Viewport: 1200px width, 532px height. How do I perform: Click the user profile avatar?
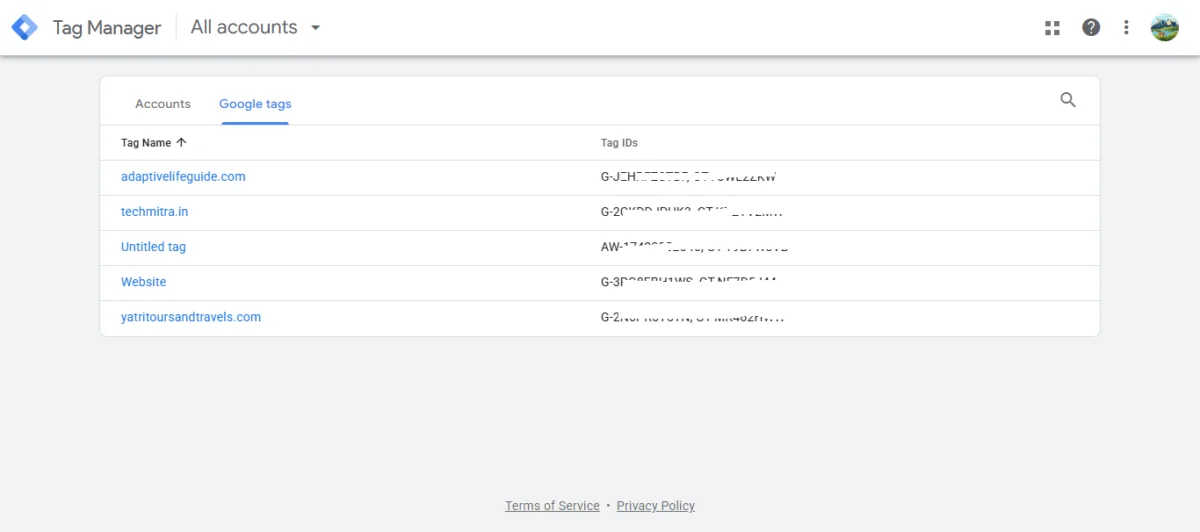click(x=1165, y=28)
